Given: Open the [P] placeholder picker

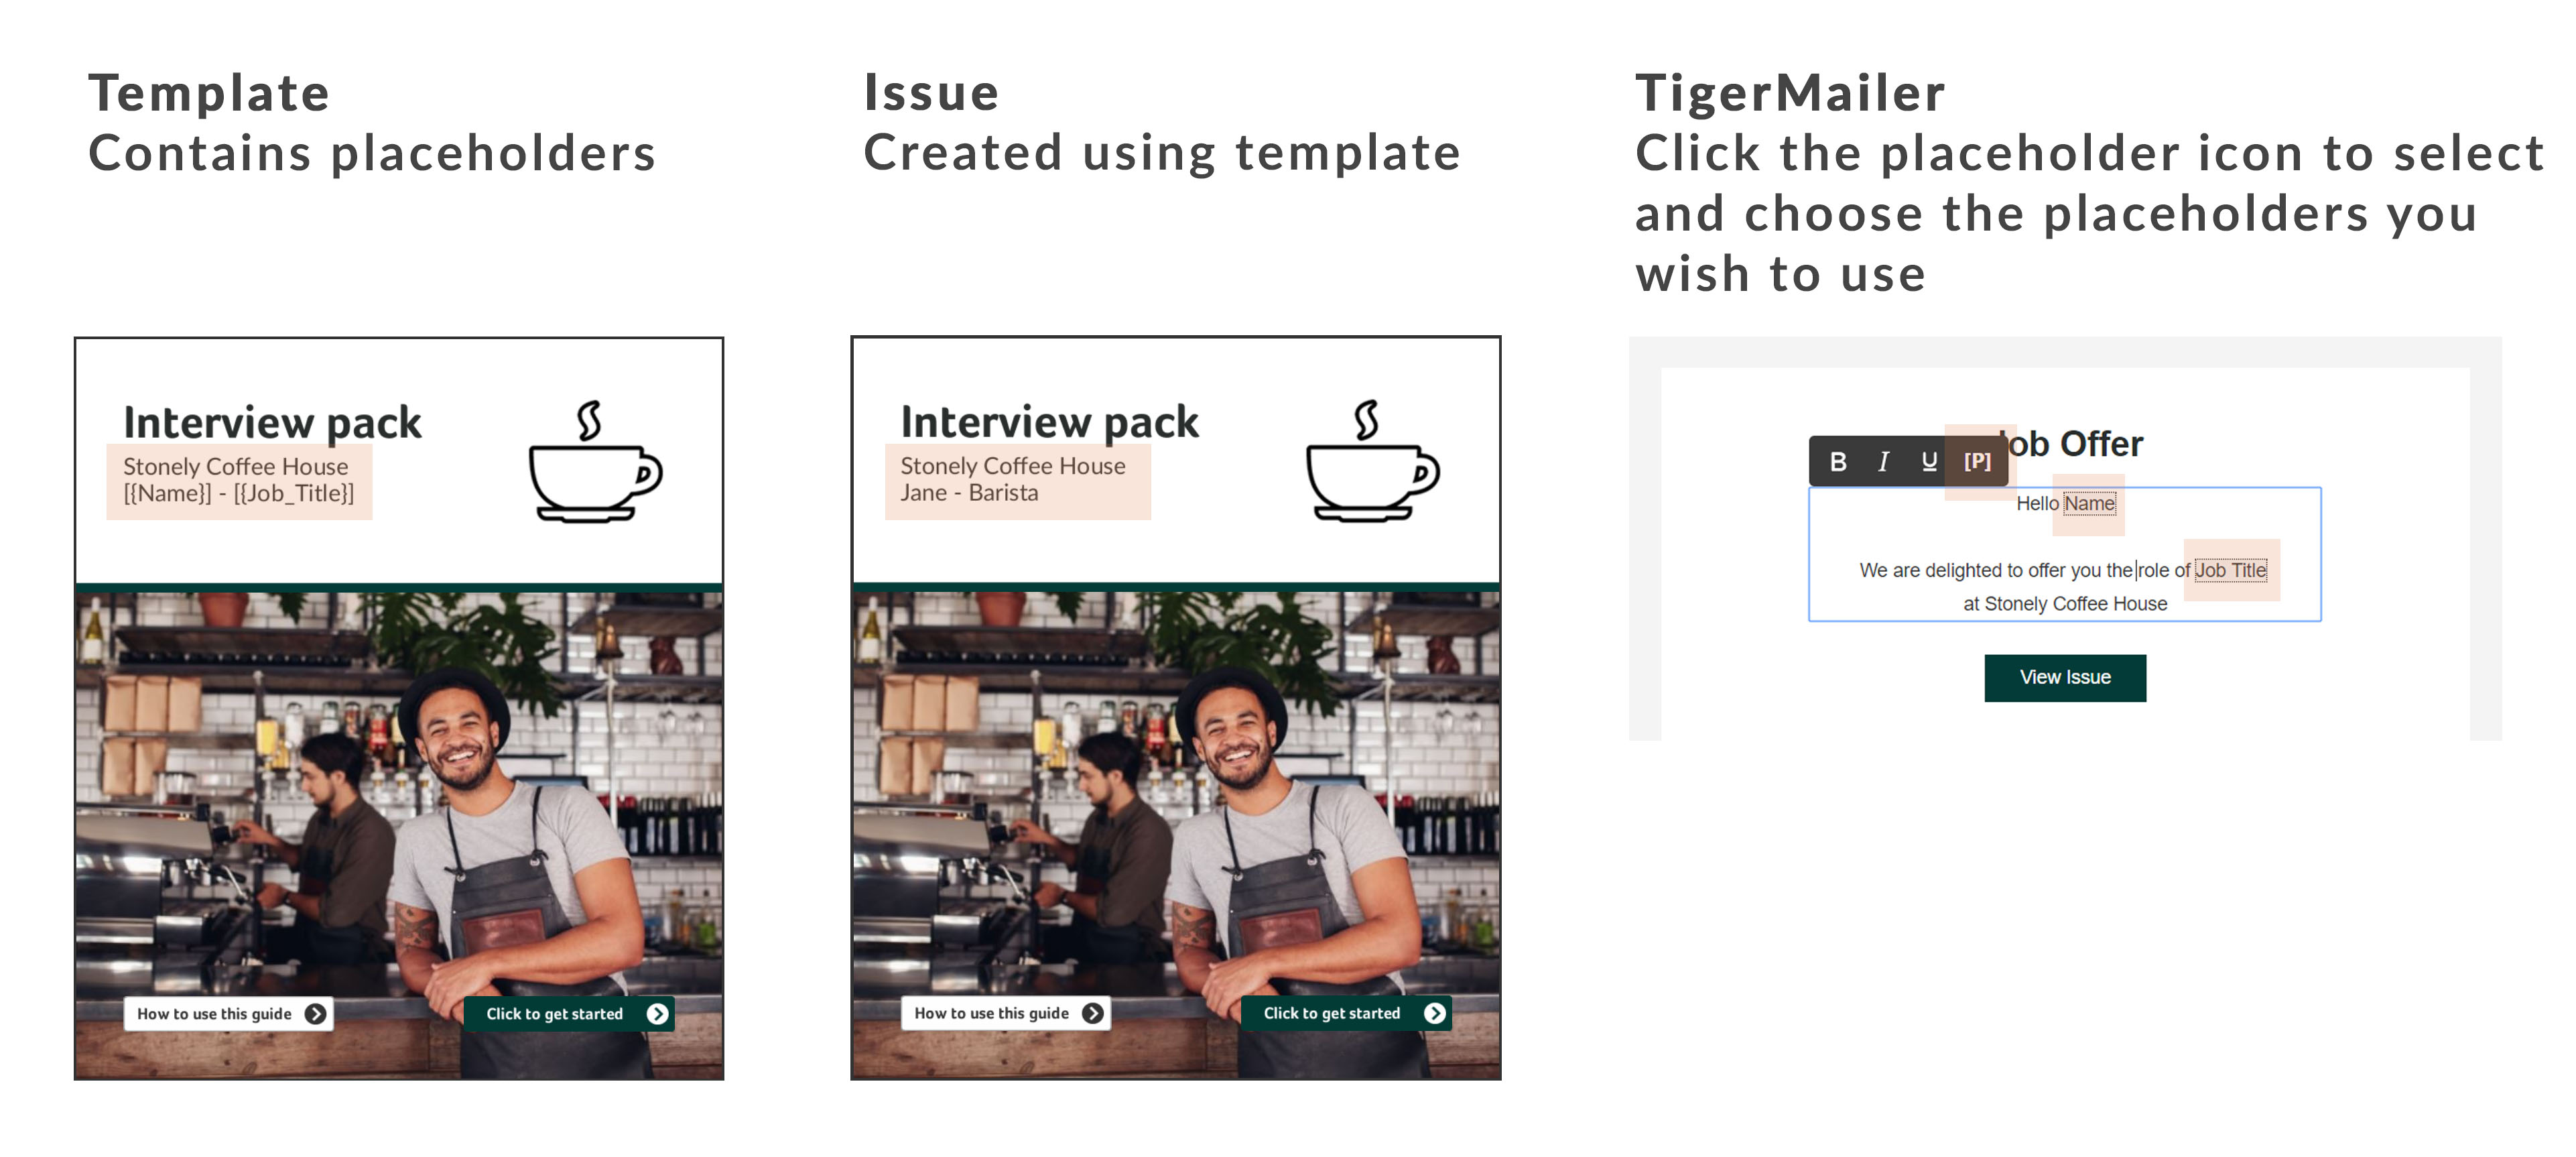Looking at the screenshot, I should pyautogui.click(x=1977, y=462).
